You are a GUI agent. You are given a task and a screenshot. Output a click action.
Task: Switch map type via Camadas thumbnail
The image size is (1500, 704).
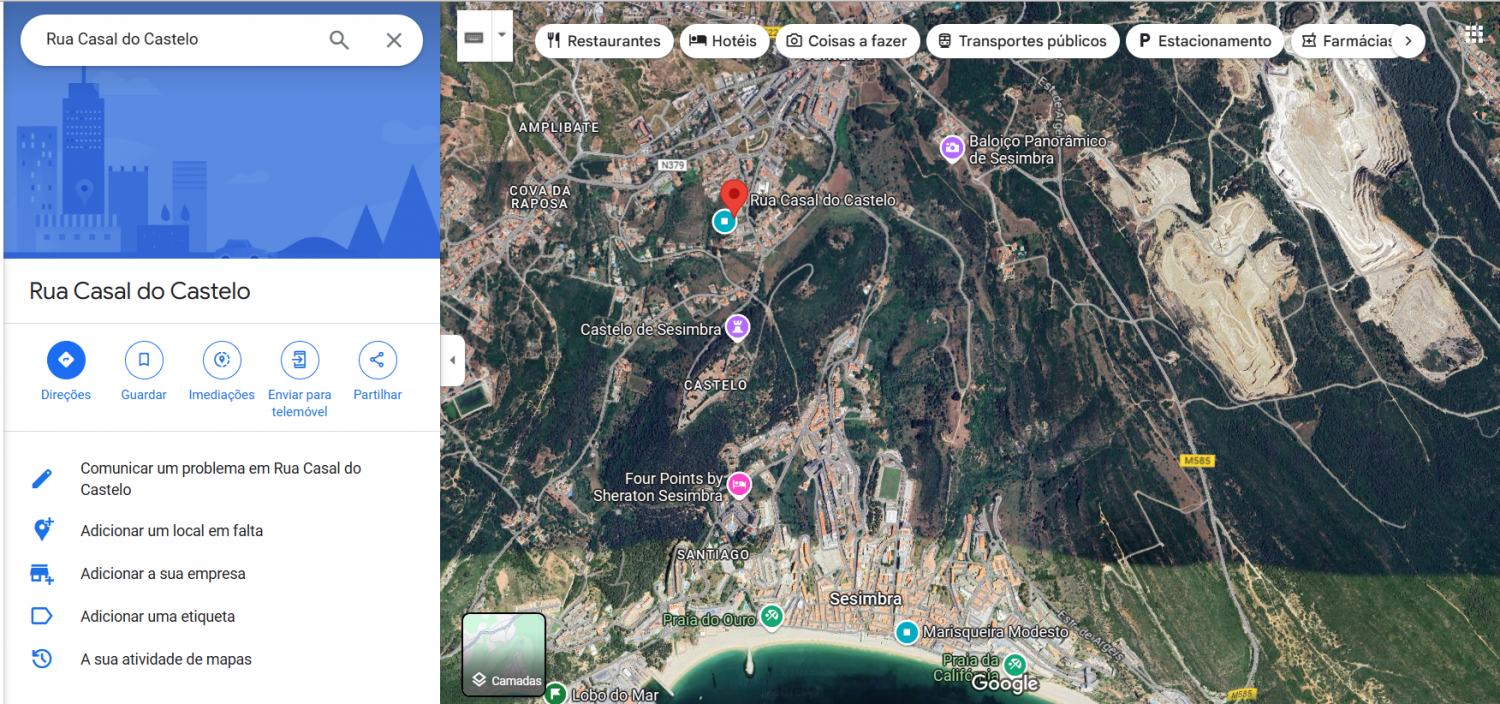[x=504, y=654]
